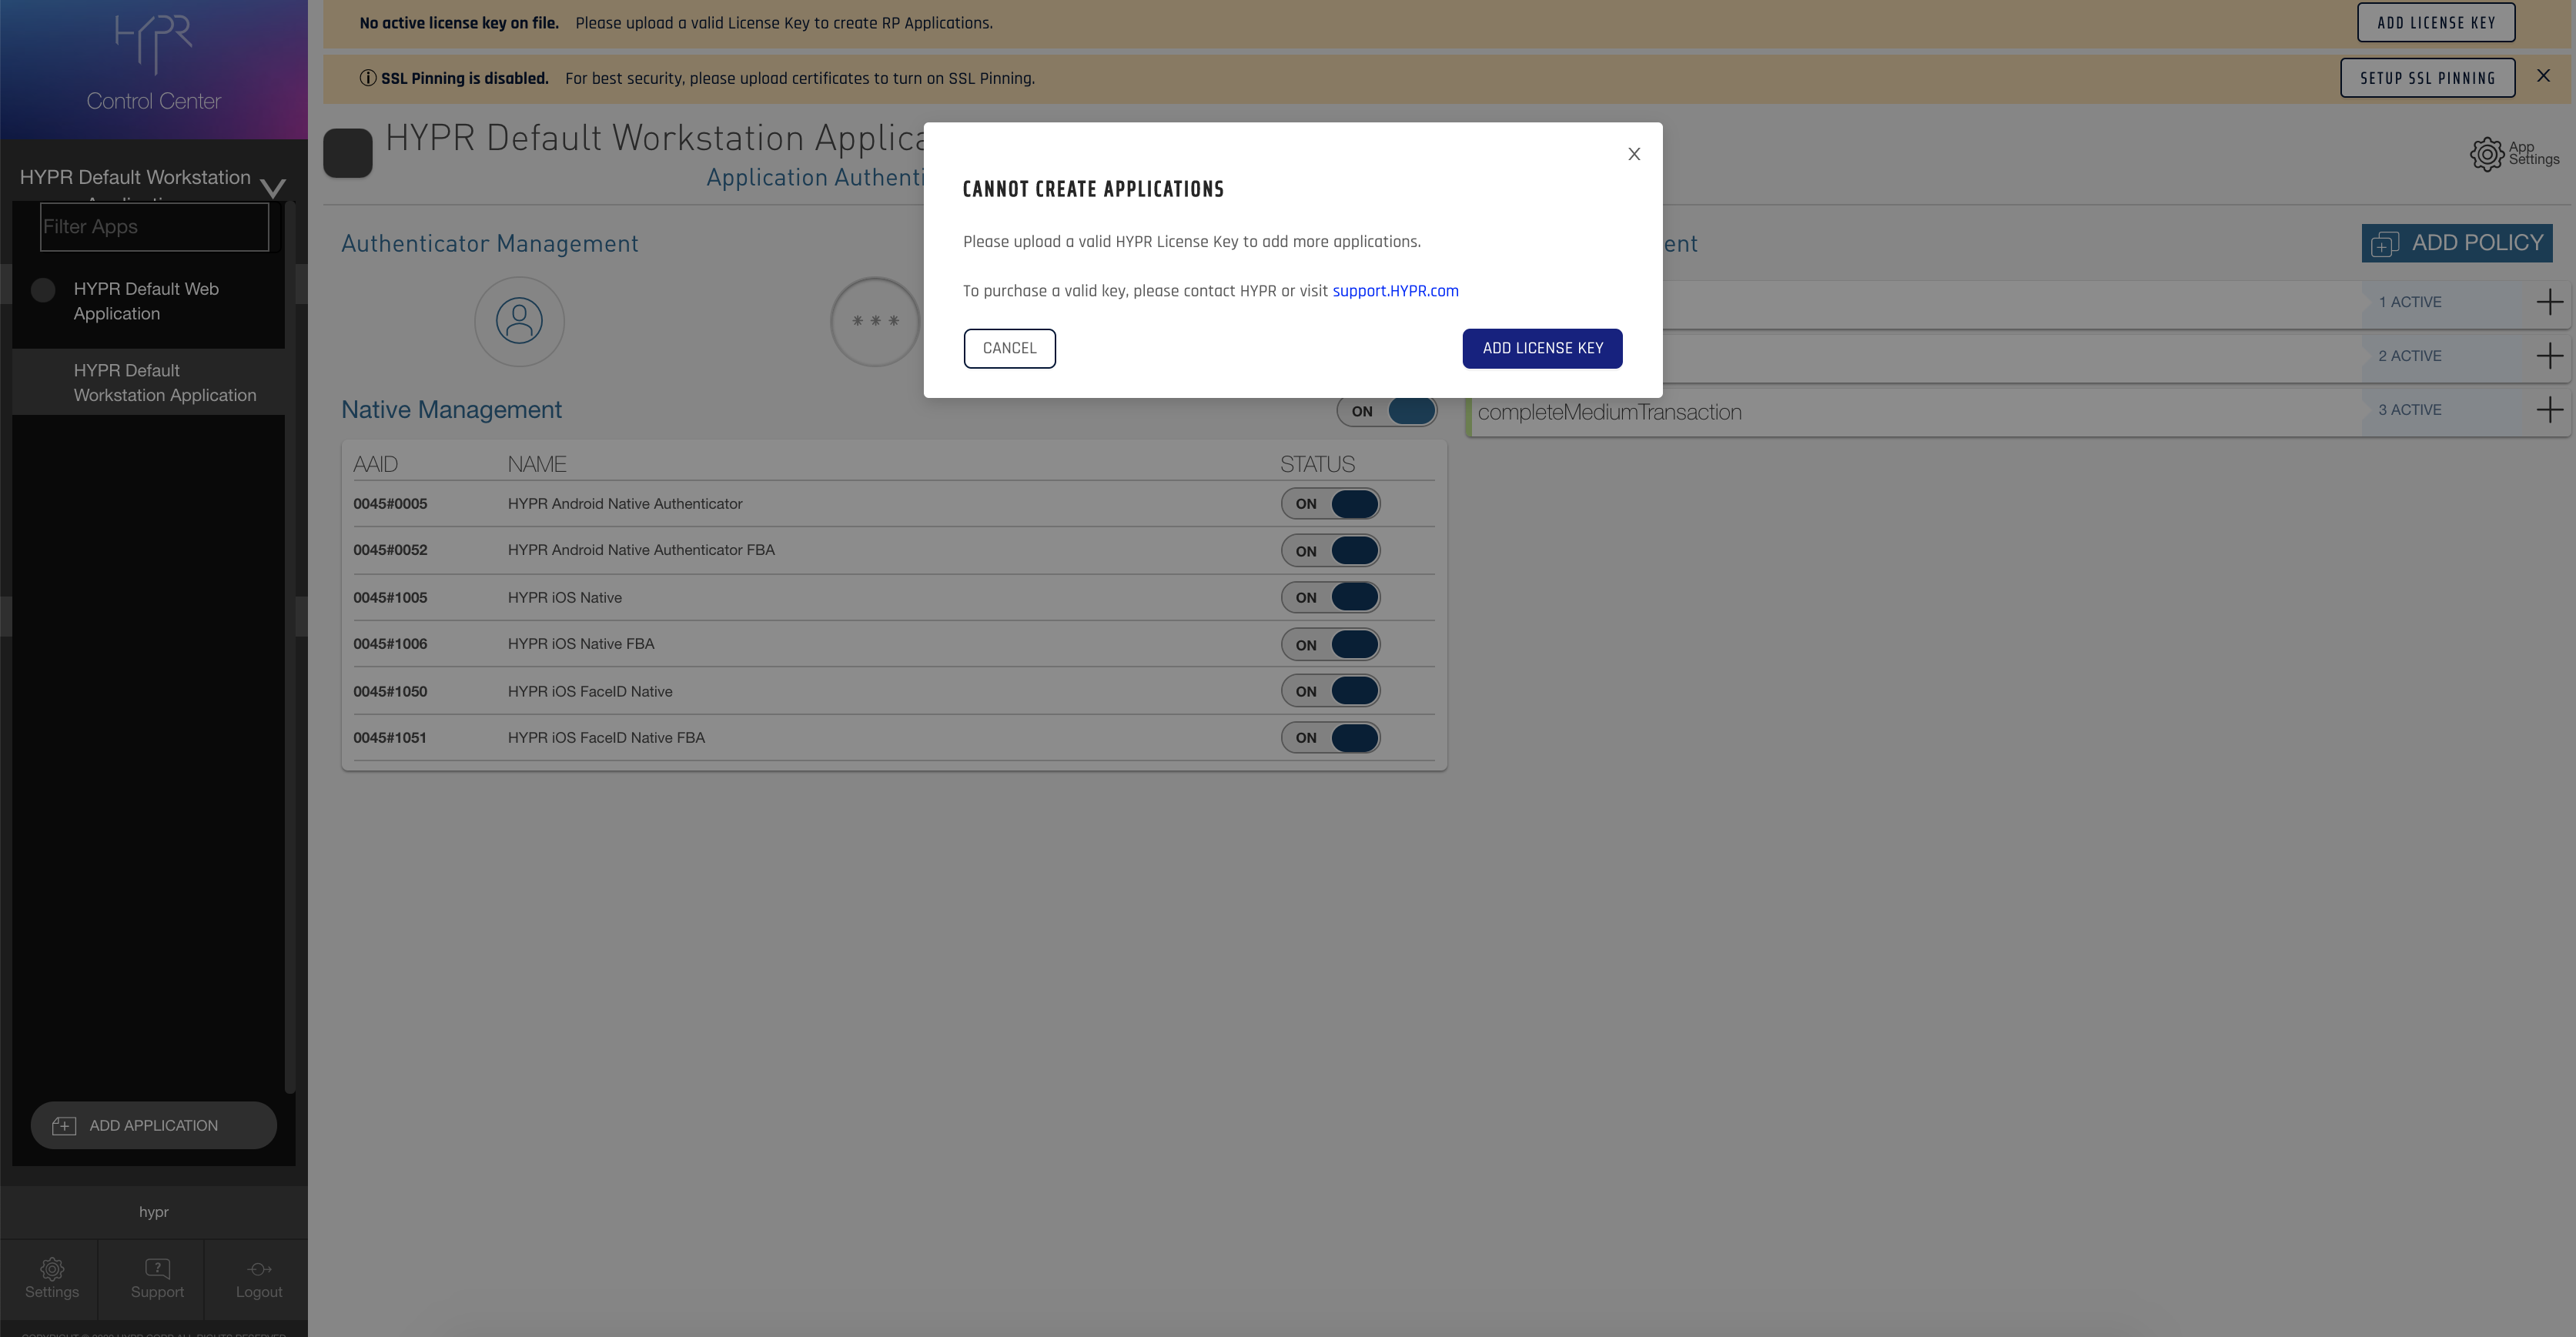Toggle the Native Management master switch

click(x=1386, y=411)
